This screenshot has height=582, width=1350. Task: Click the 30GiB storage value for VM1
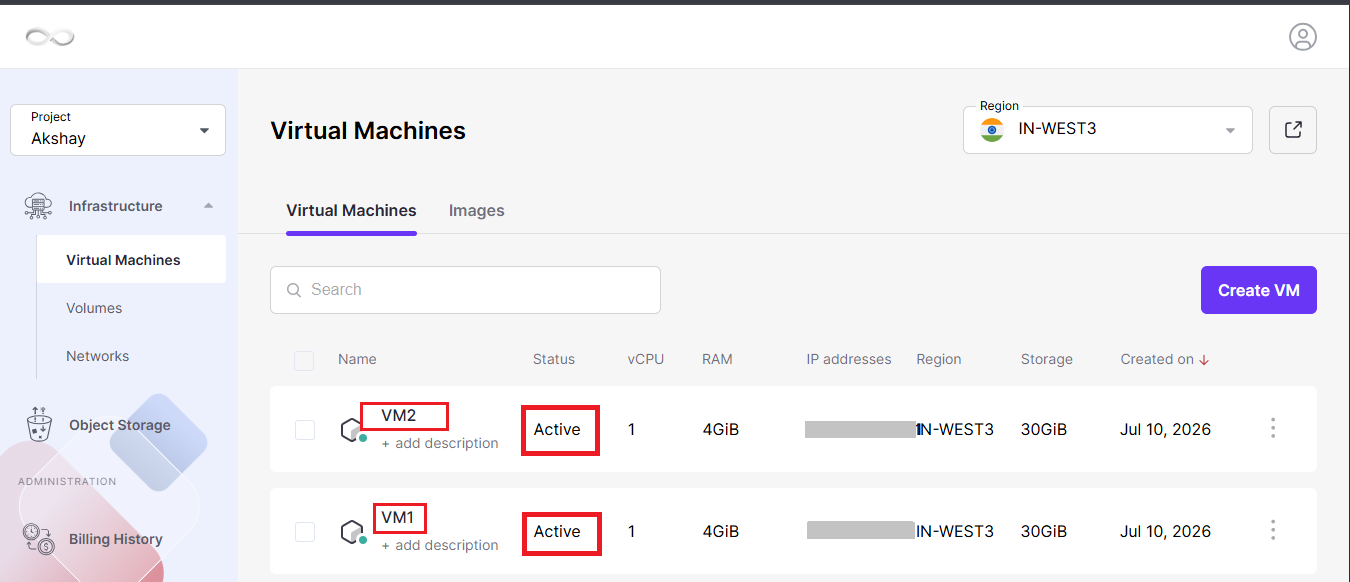(1044, 531)
